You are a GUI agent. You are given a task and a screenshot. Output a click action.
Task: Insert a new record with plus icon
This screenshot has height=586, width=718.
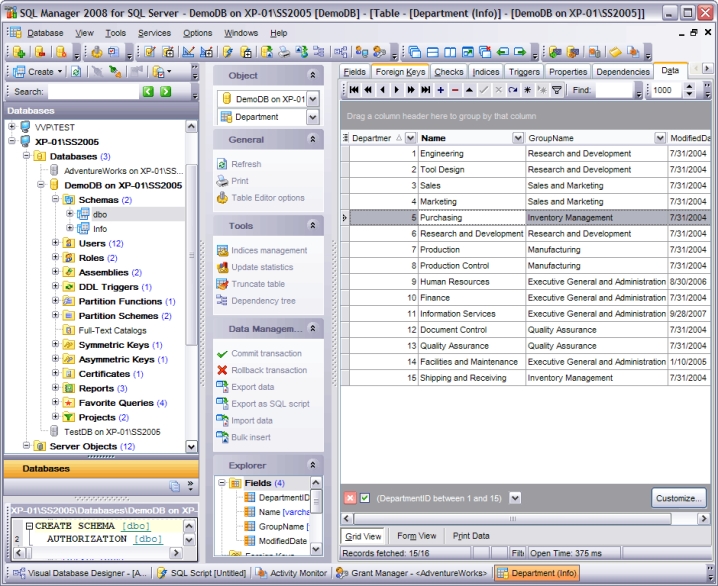point(441,90)
